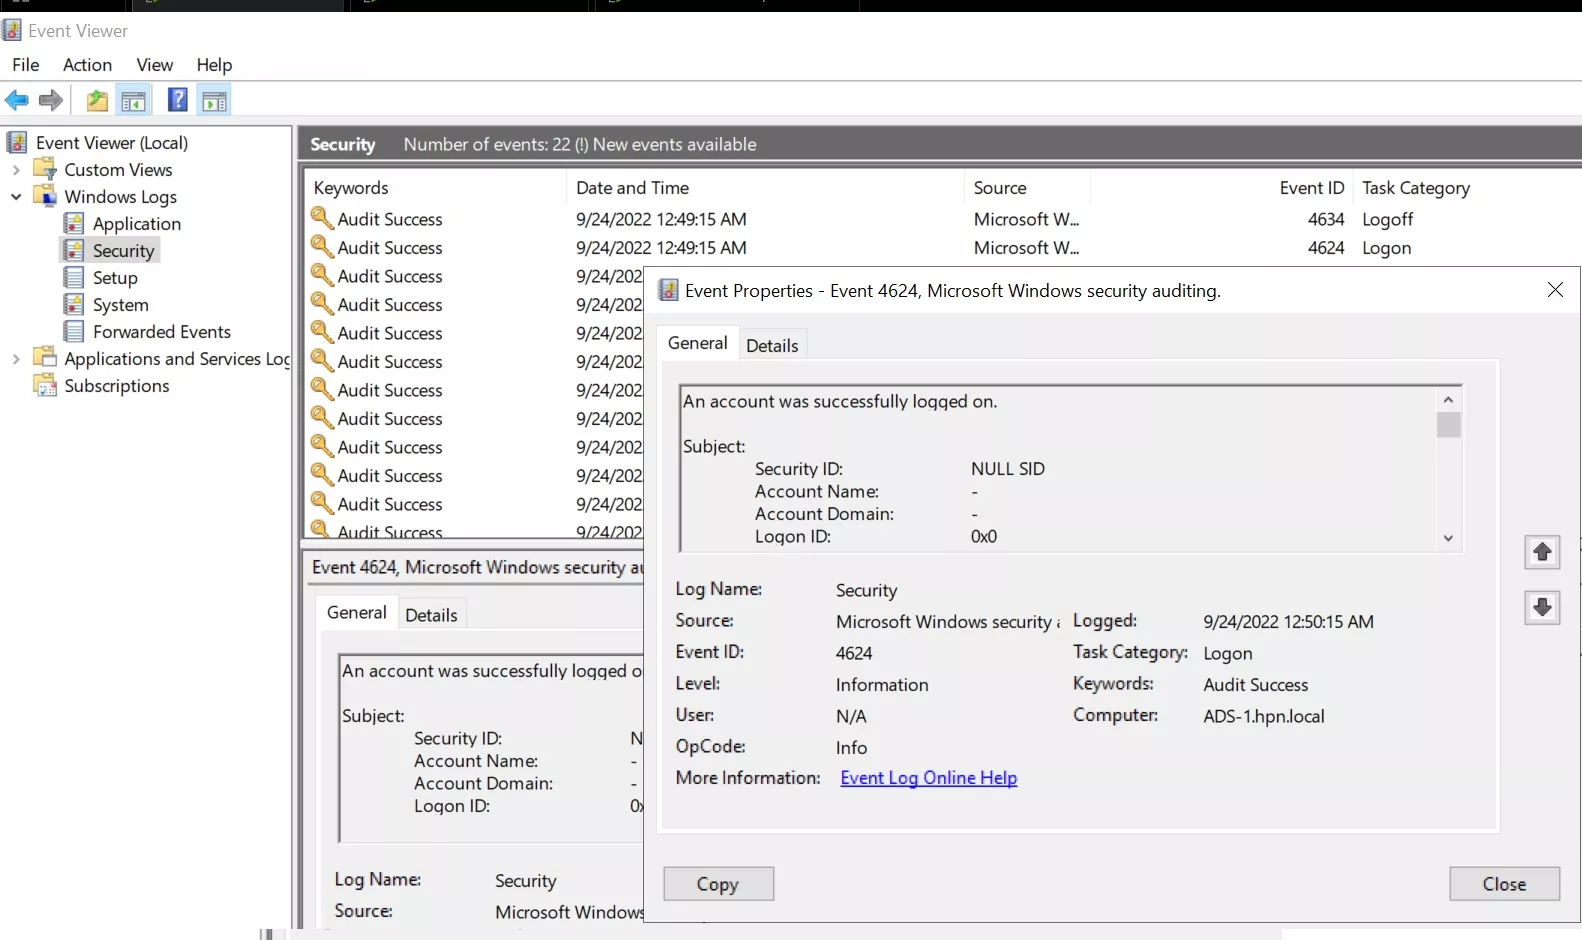Open the View menu
This screenshot has height=940, width=1582.
155,65
